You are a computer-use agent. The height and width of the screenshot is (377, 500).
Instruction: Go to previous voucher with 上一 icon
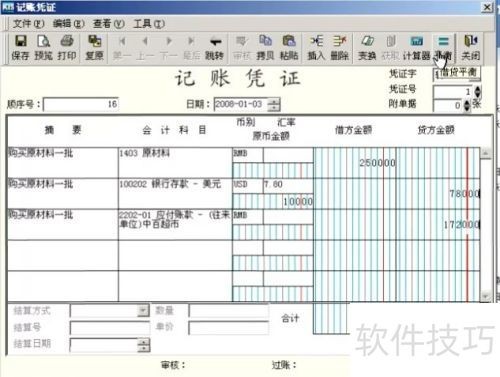click(145, 48)
